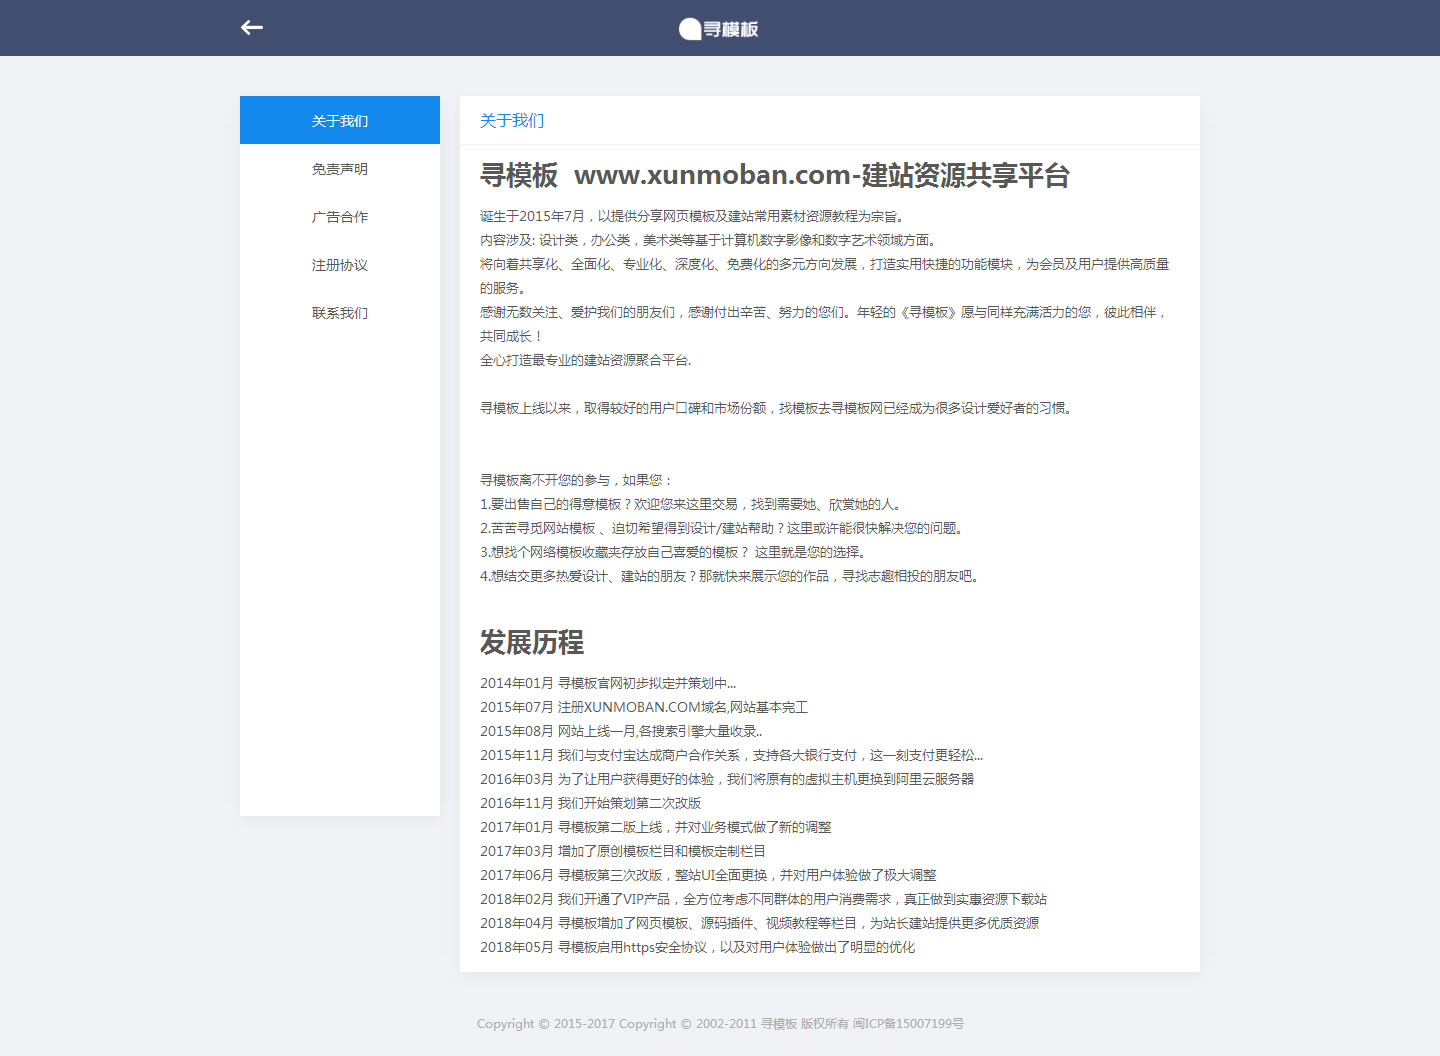Click the blue 关于我们 content panel title
Image resolution: width=1440 pixels, height=1056 pixels.
pyautogui.click(x=512, y=121)
